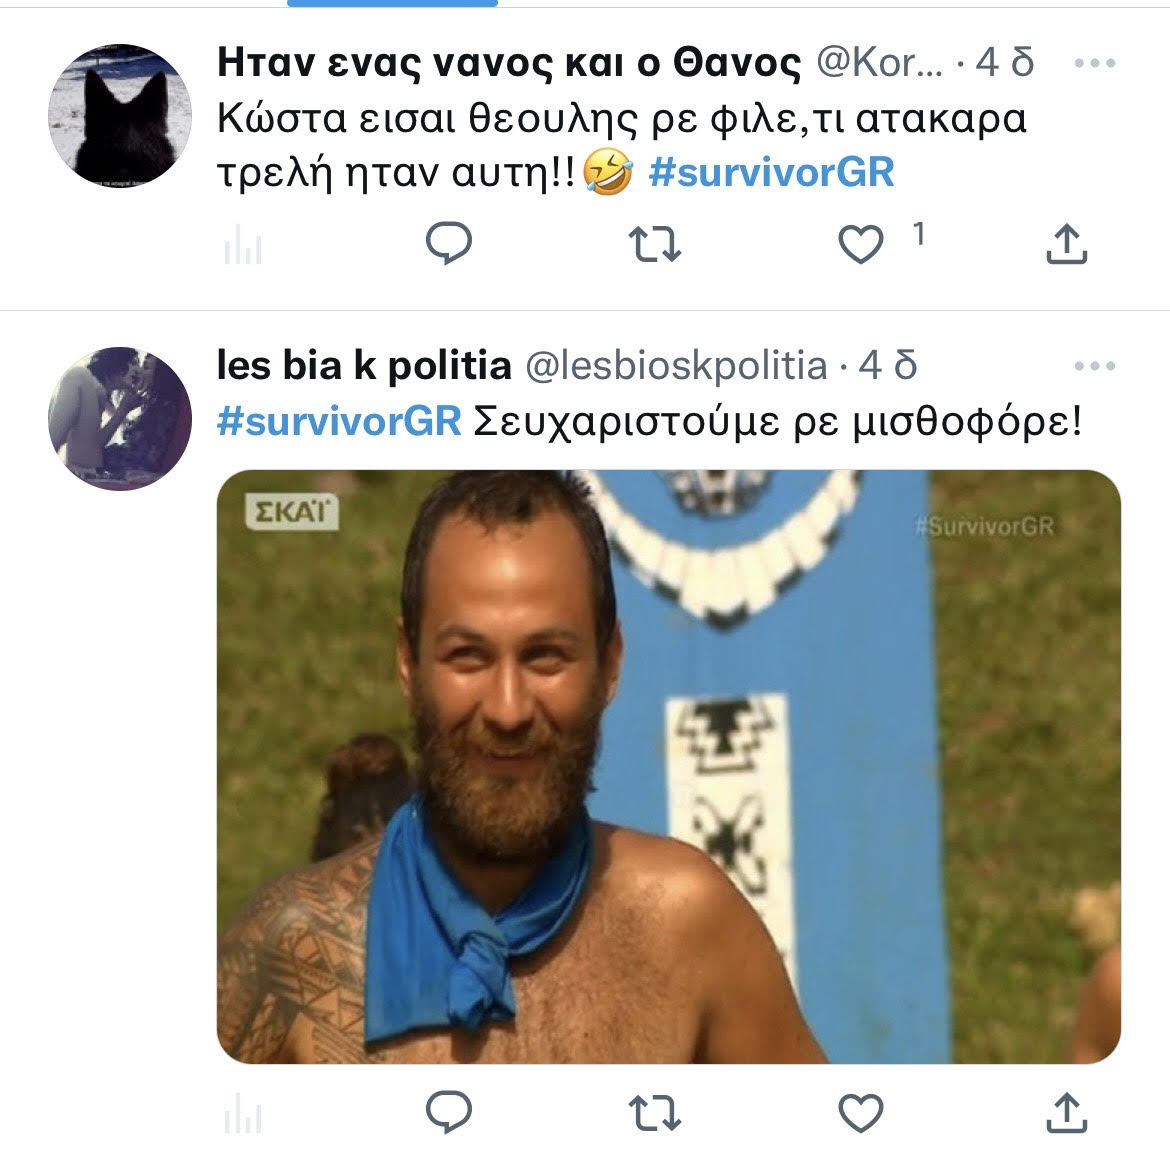Open the black dog profile avatar
This screenshot has width=1170, height=1155.
[120, 115]
